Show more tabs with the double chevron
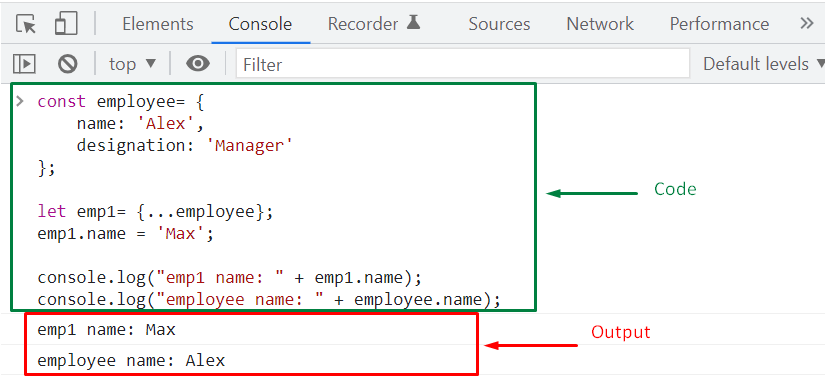This screenshot has height=383, width=825. tap(807, 23)
